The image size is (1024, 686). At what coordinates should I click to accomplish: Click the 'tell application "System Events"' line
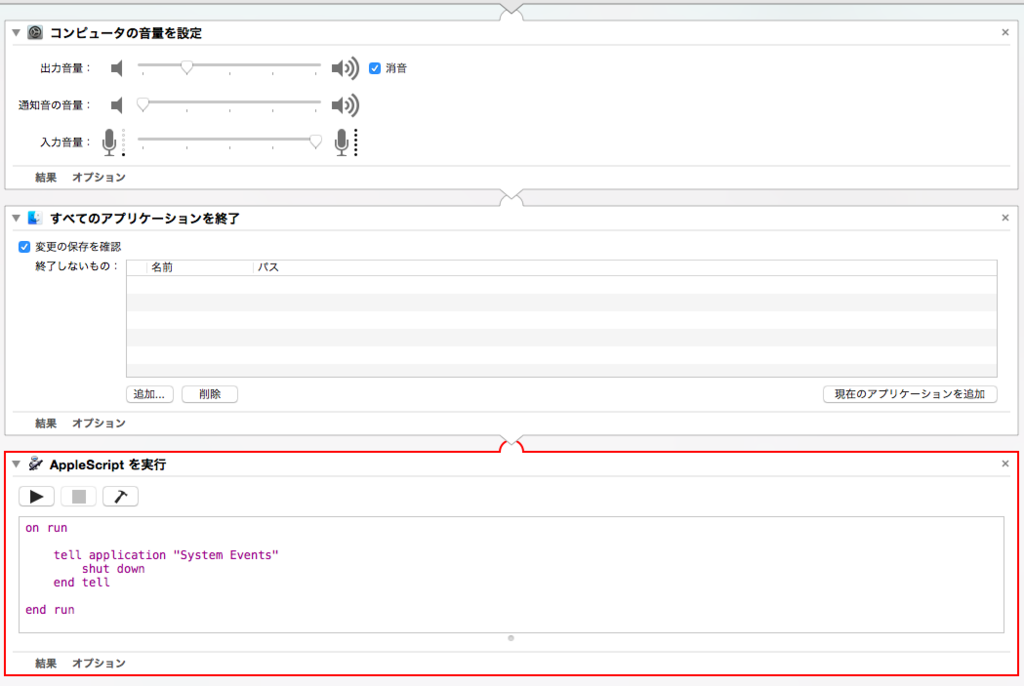point(166,555)
